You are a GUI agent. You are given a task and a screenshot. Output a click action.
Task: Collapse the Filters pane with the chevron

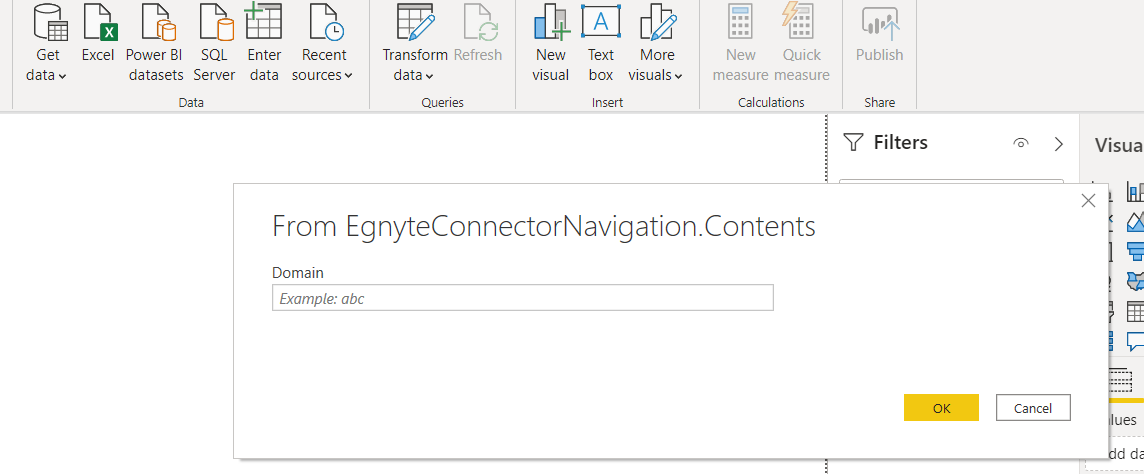(1059, 144)
